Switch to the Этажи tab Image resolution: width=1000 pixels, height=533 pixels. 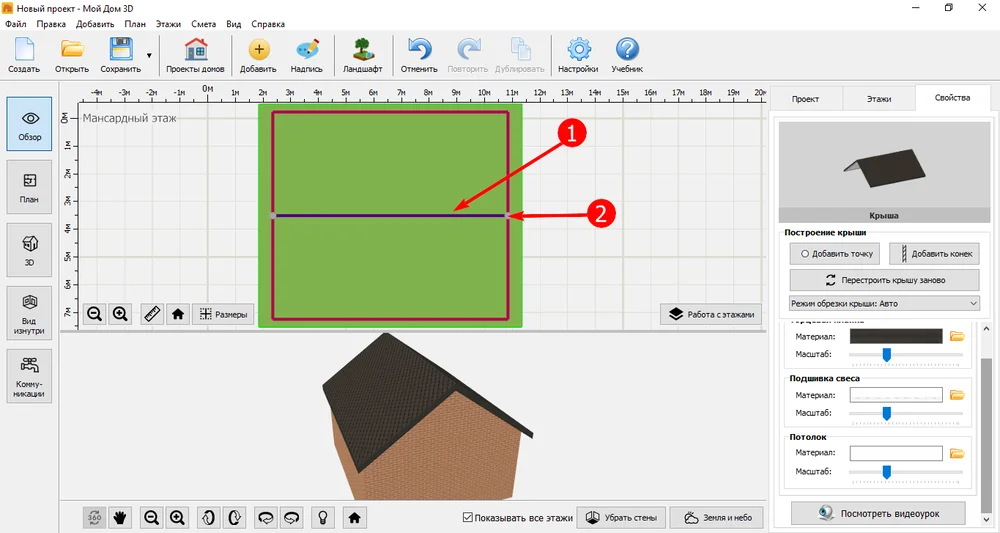click(879, 99)
